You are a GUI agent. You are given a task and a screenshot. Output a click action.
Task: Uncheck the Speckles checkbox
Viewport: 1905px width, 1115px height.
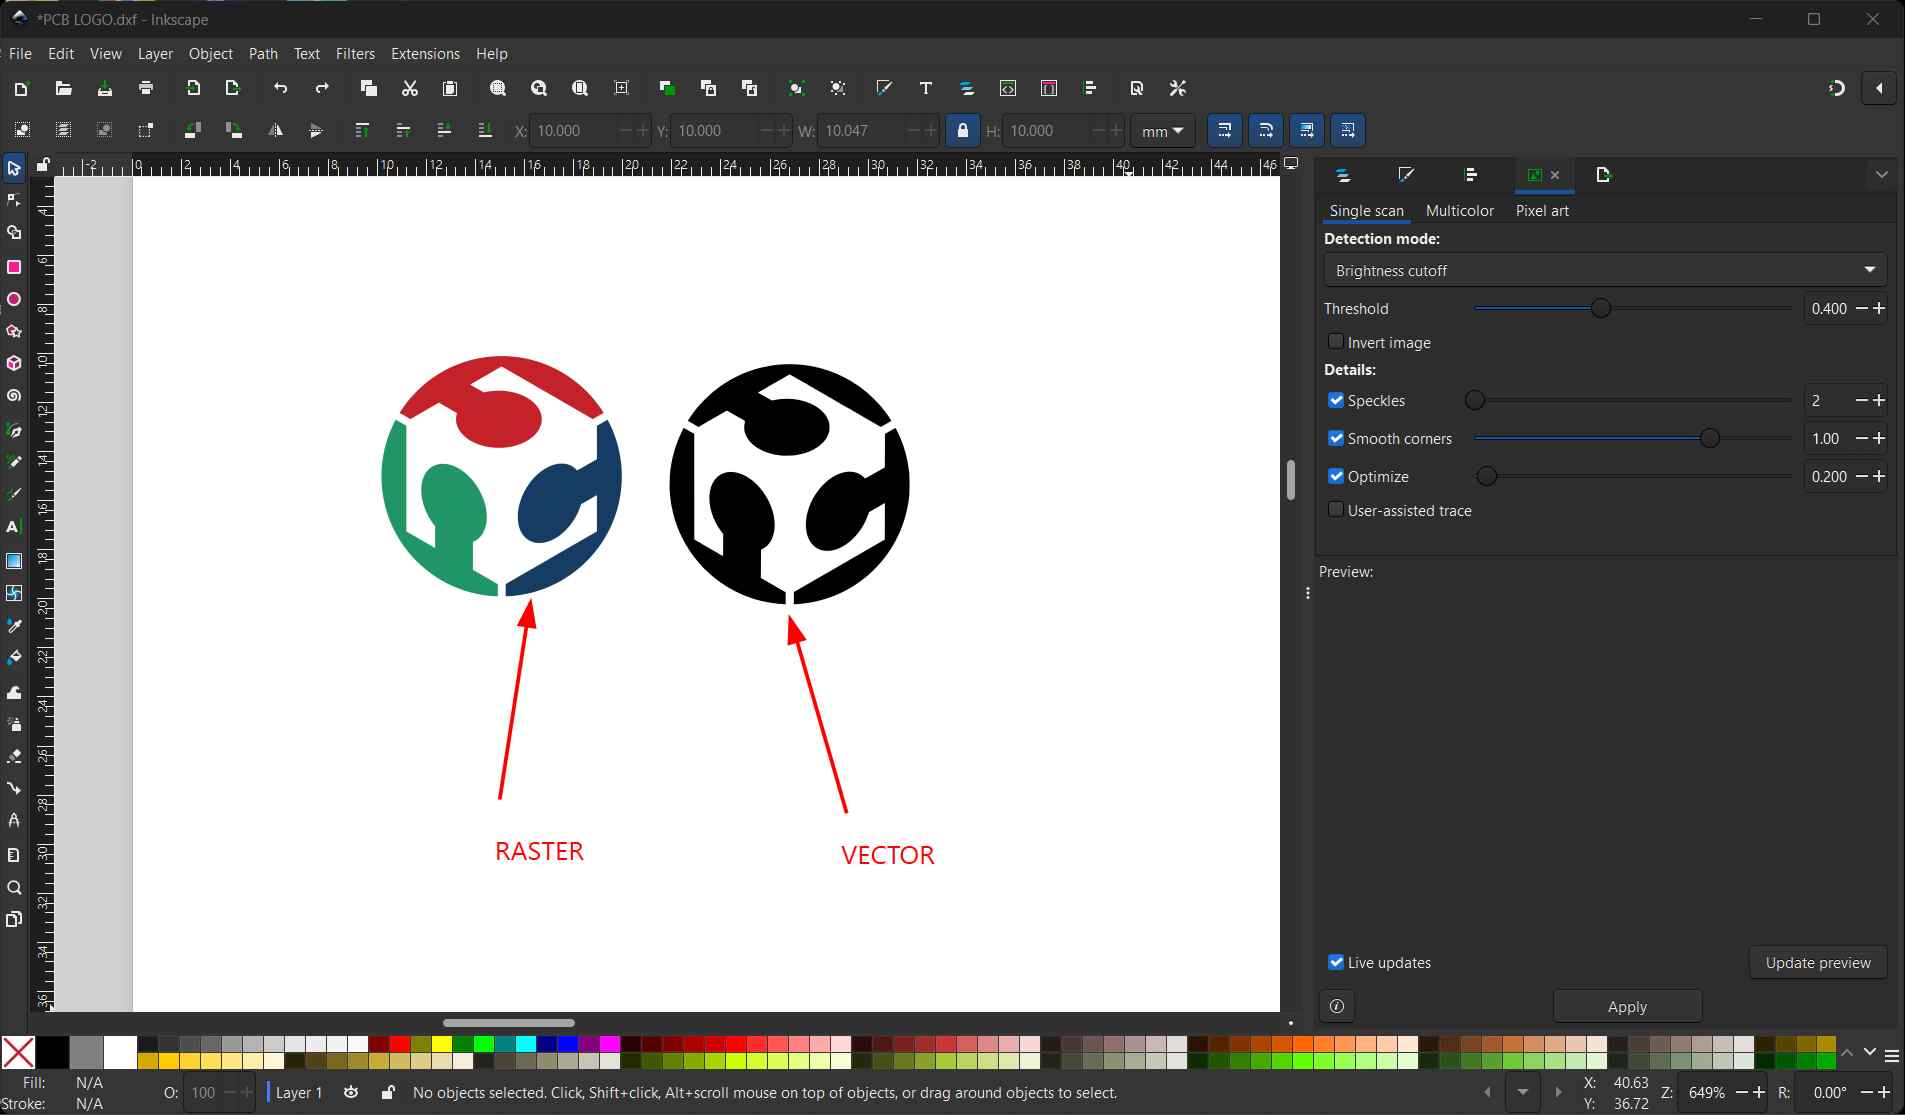point(1336,400)
